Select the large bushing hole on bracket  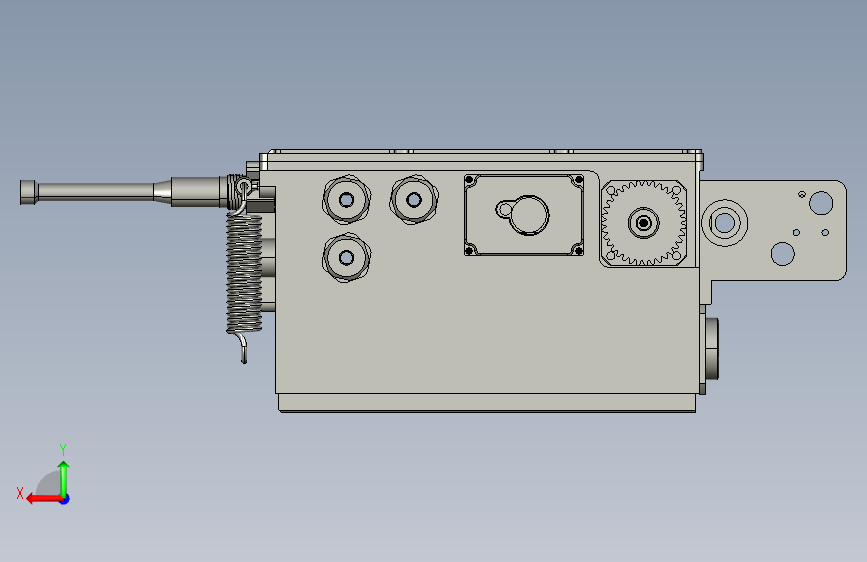(x=725, y=223)
